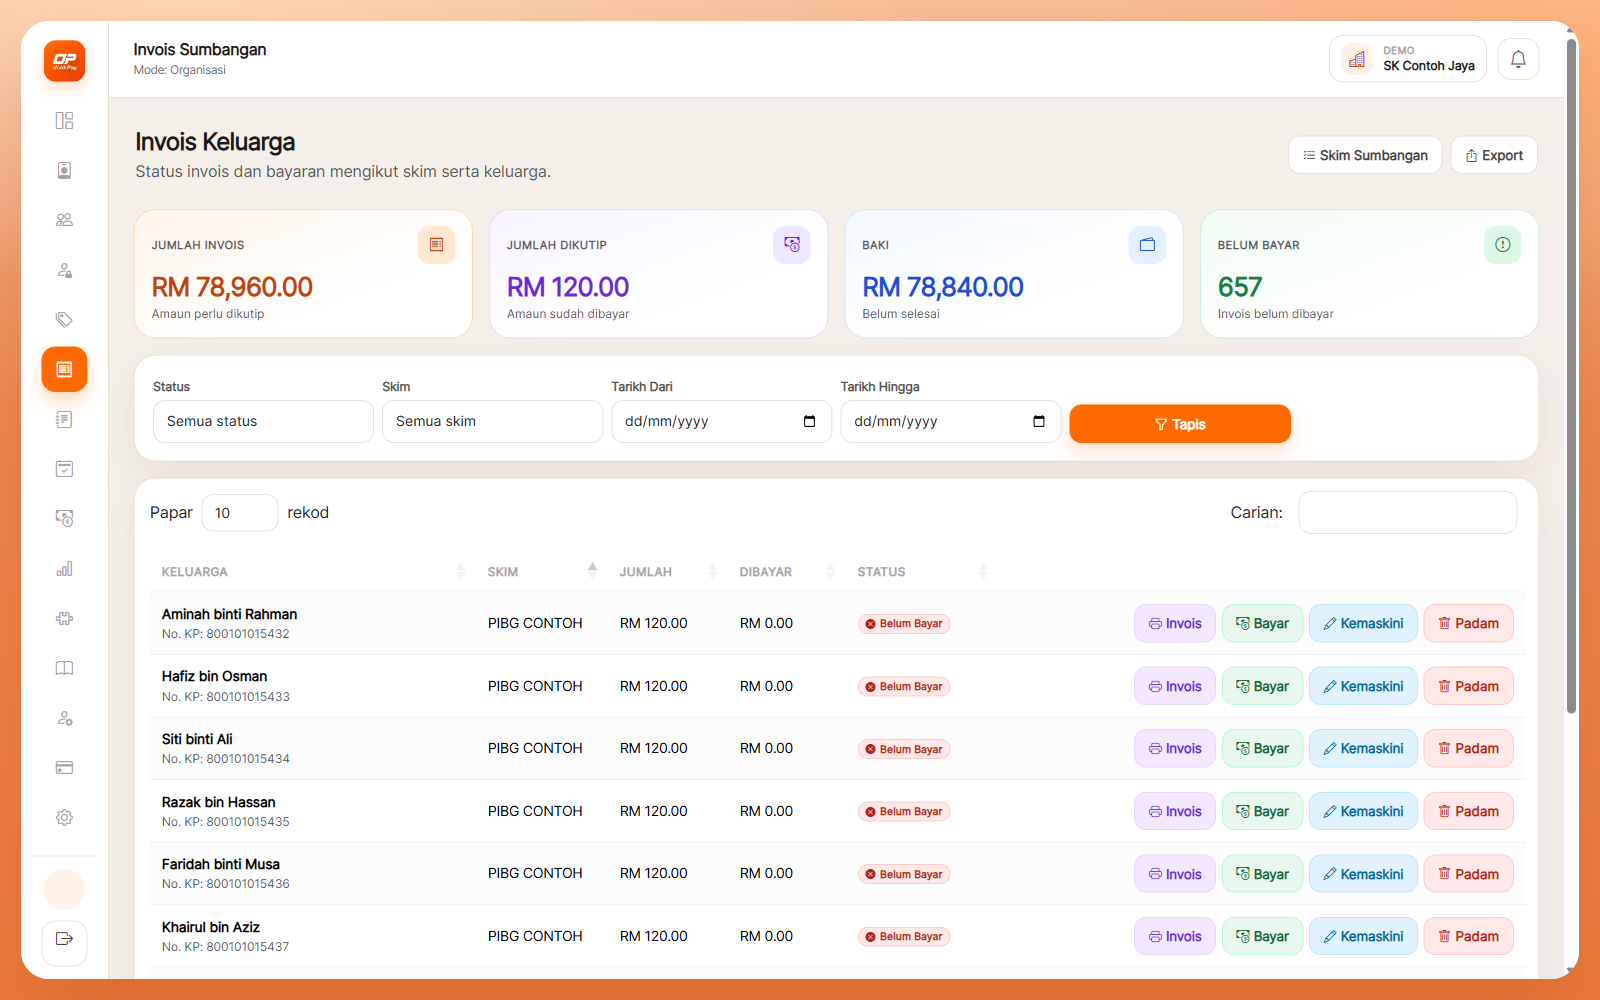Click the Export button
The height and width of the screenshot is (1000, 1600).
[x=1494, y=155]
